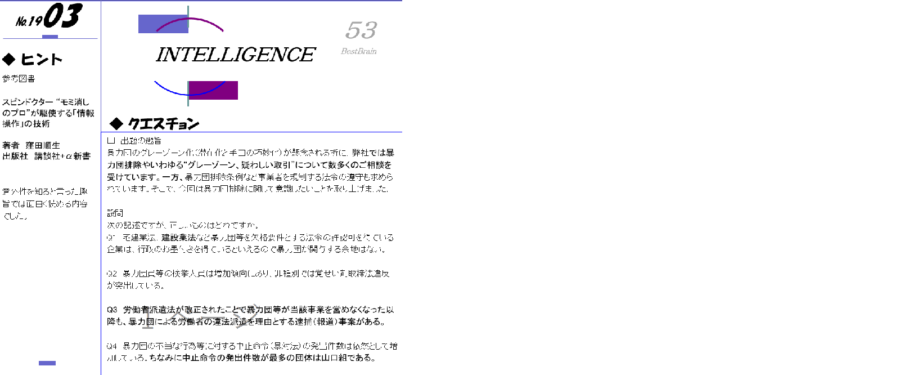Click the BestBrain text under 53
This screenshot has height=375, width=900.
(359, 51)
